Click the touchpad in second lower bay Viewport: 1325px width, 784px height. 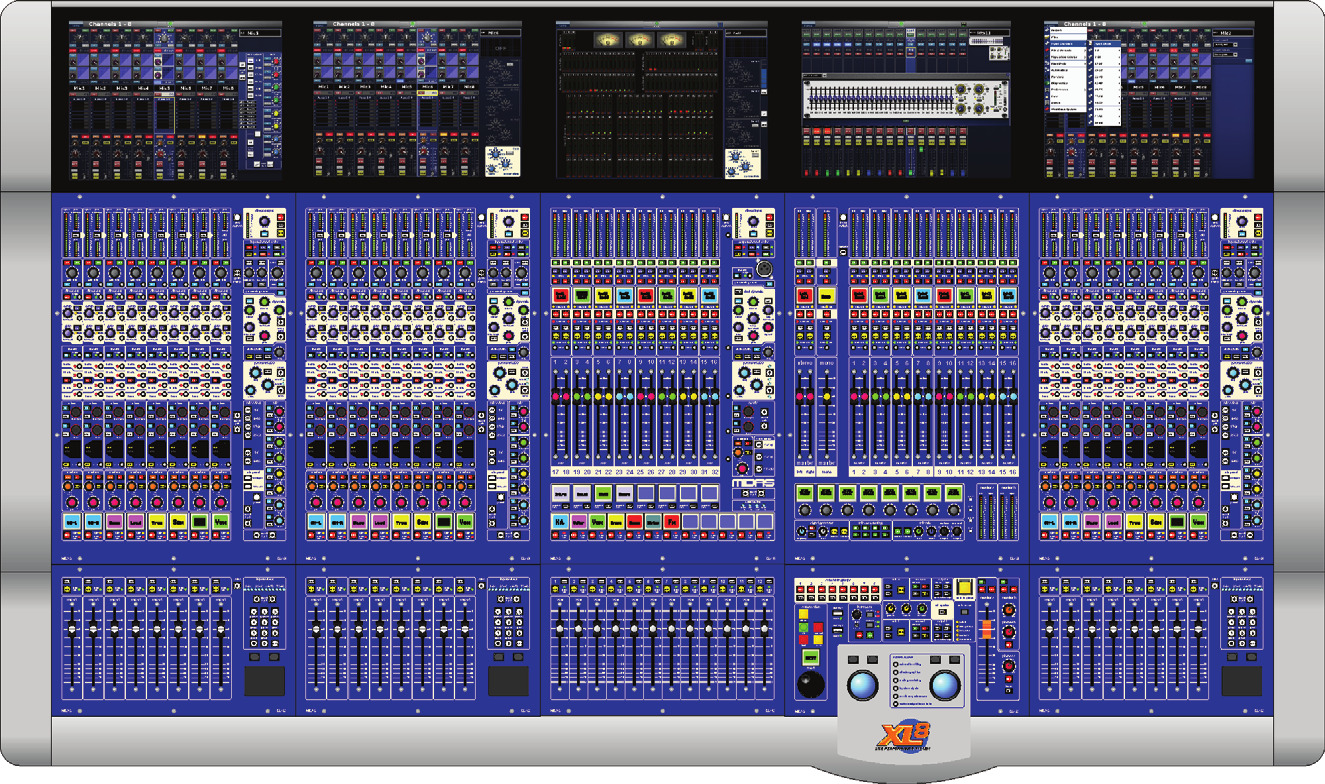click(508, 681)
